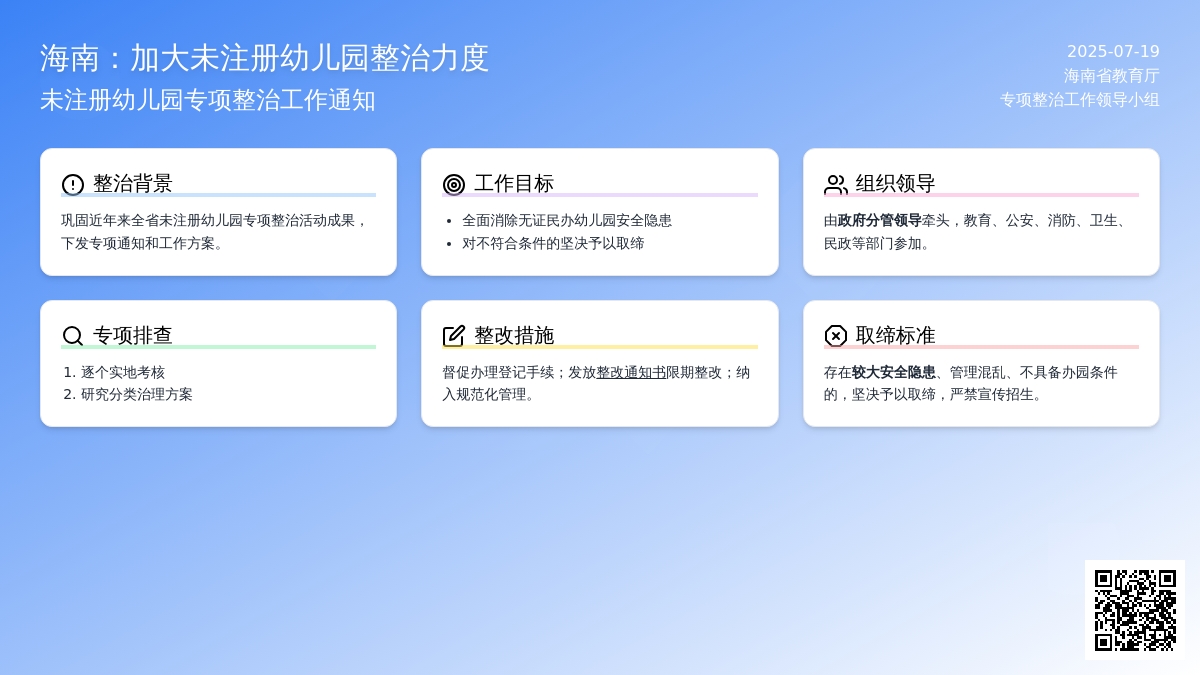Click 专项整治工作领导小组 text
Screen dimensions: 1200x675
coord(1080,99)
